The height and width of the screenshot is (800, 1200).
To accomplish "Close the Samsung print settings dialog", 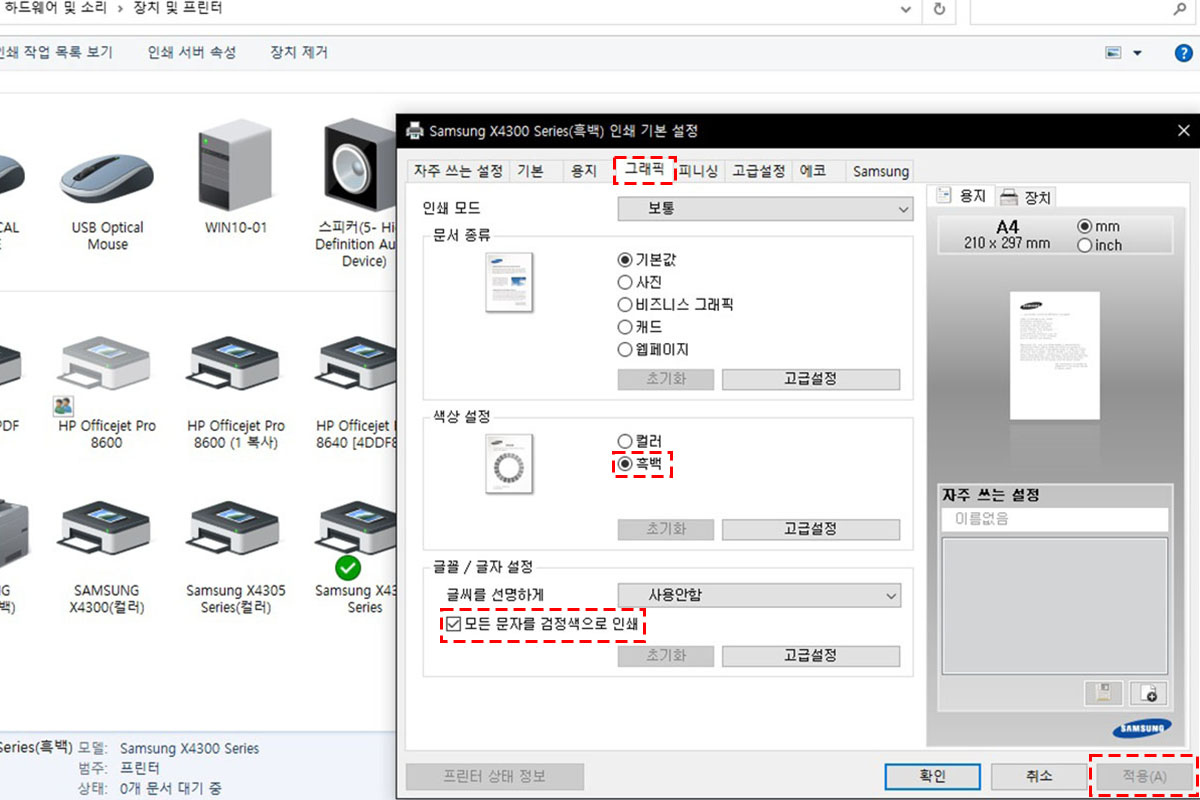I will click(1183, 130).
